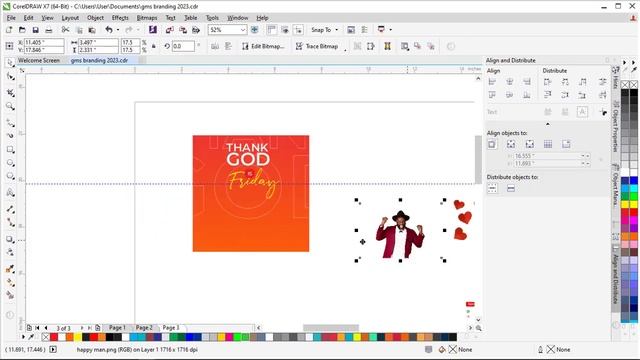Align bottom icon in Align panel
The width and height of the screenshot is (640, 360).
pos(527,95)
